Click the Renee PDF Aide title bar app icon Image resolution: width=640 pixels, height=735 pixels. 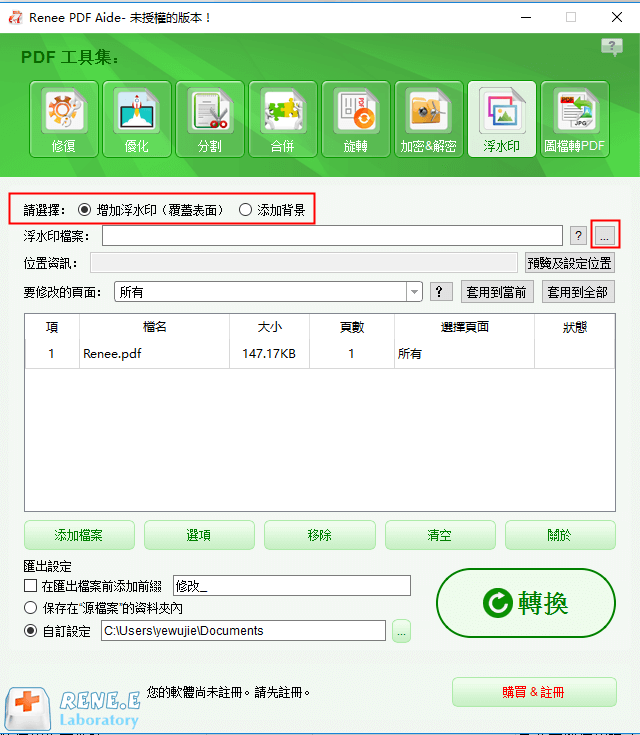click(x=15, y=17)
